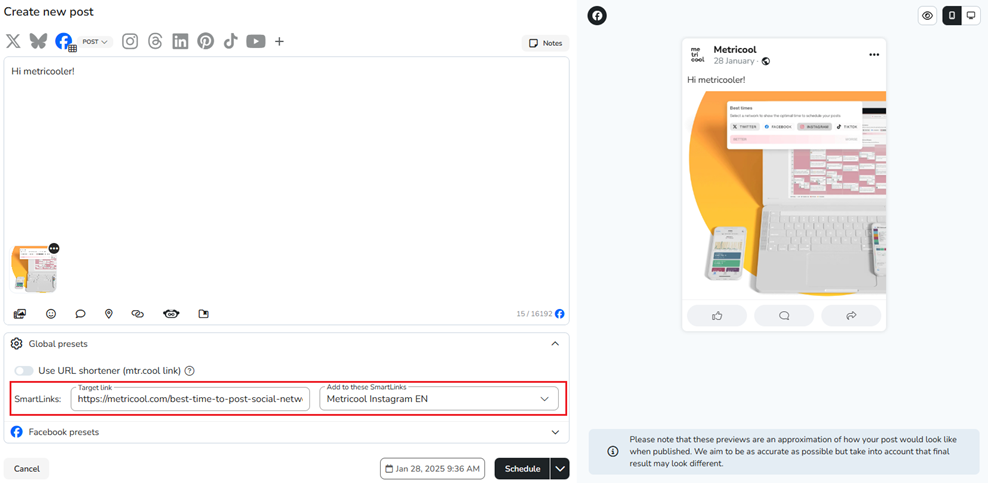Expand the Facebook presets section
The height and width of the screenshot is (483, 988).
[555, 432]
